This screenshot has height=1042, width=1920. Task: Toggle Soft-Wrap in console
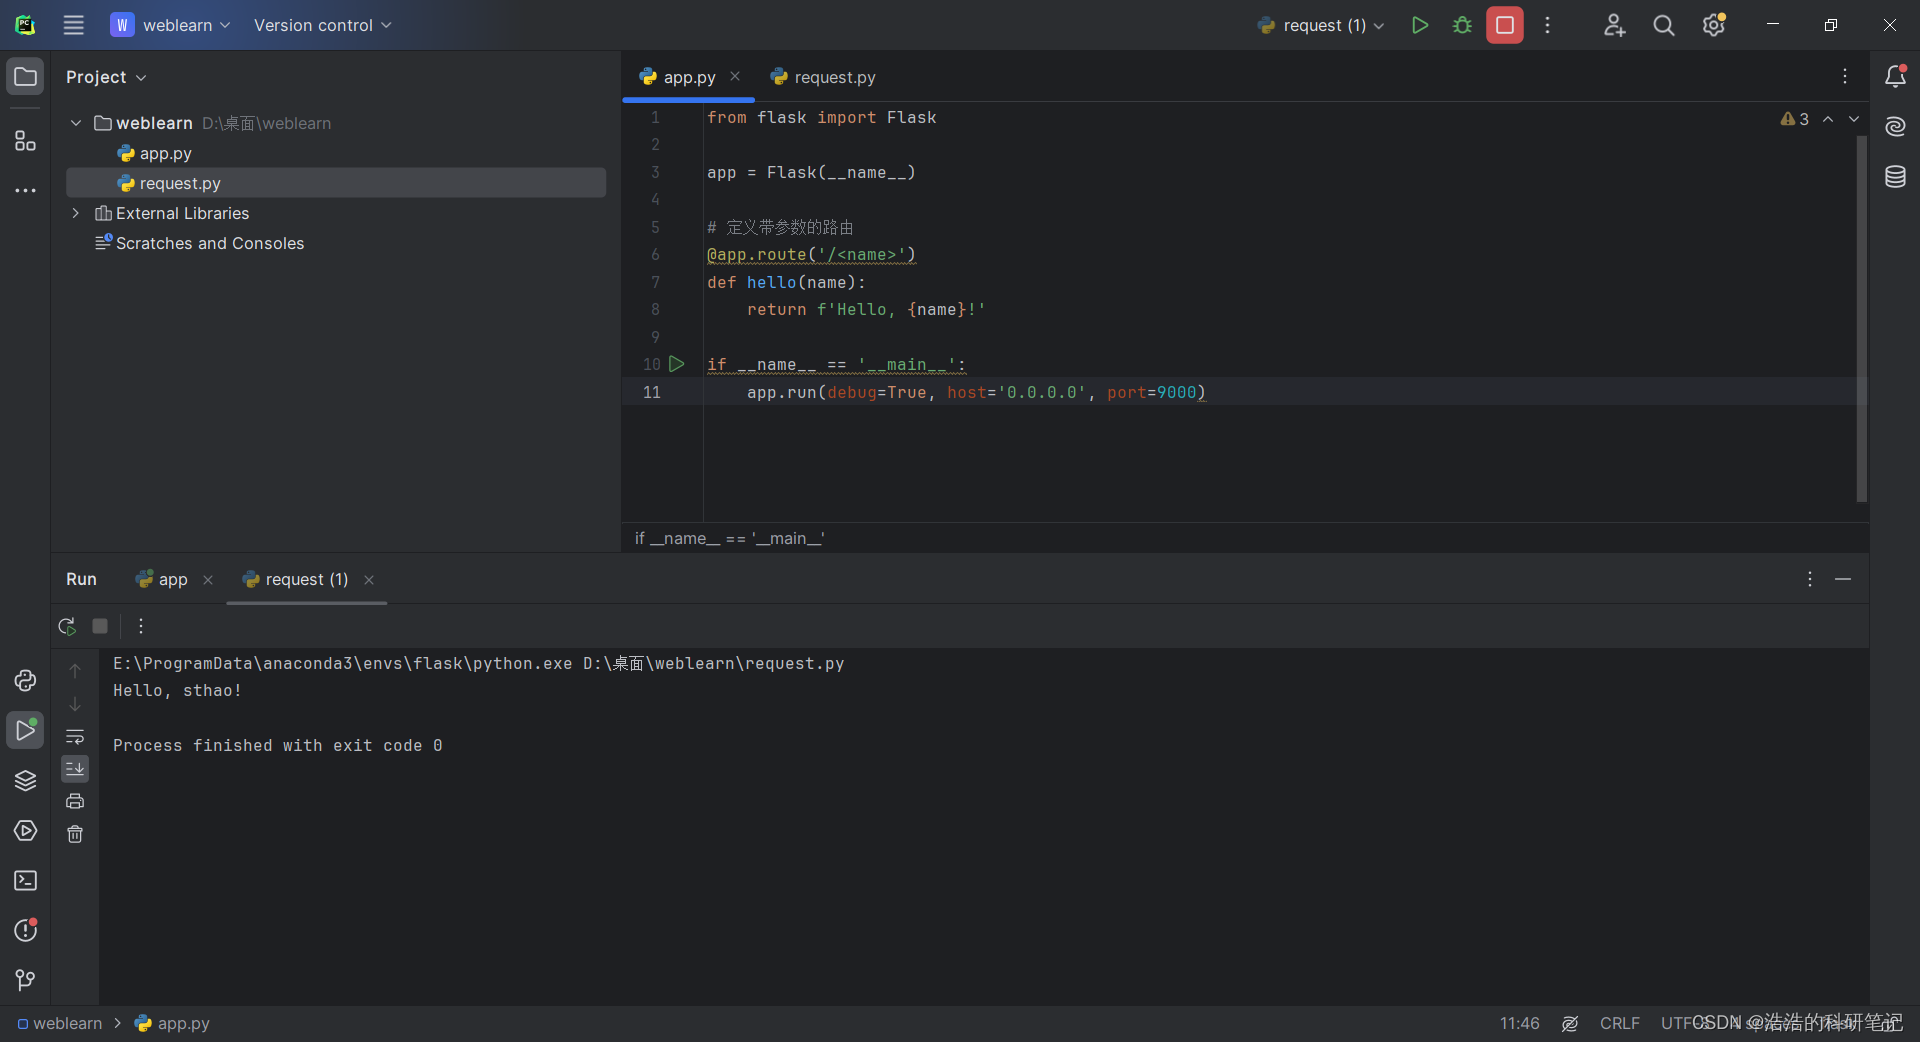[75, 737]
